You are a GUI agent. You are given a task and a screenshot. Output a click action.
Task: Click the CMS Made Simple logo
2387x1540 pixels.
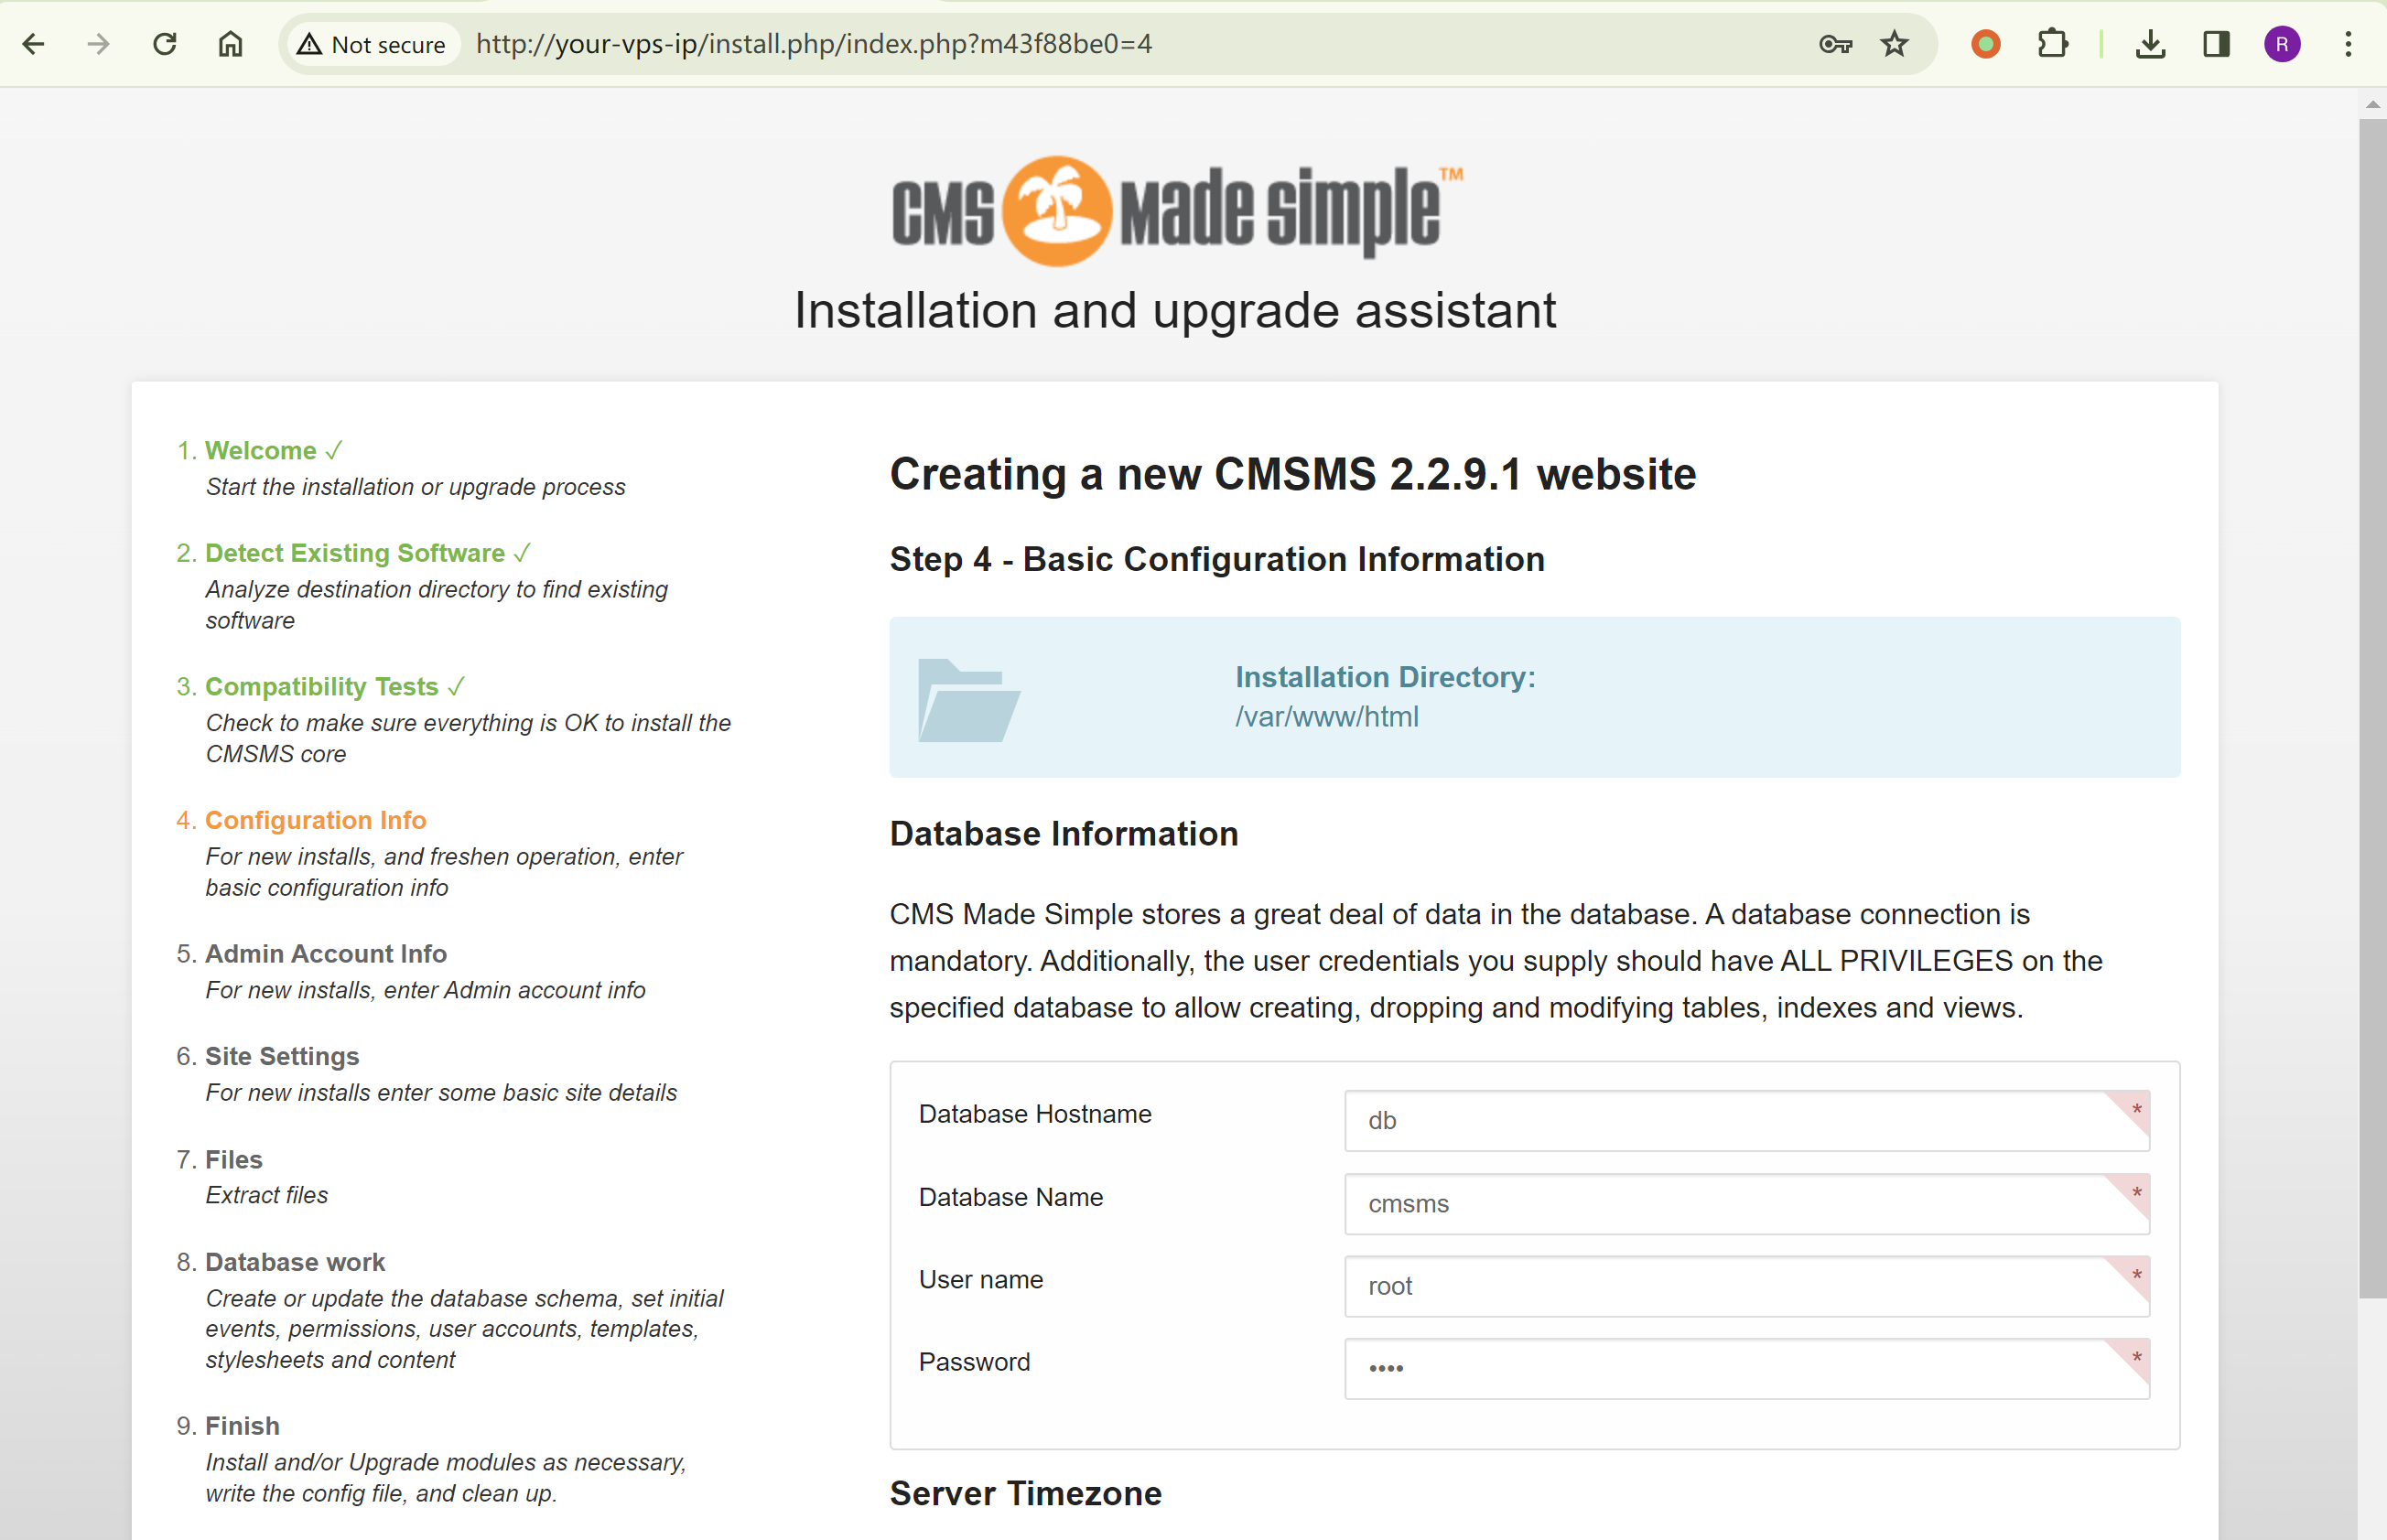pyautogui.click(x=1176, y=210)
